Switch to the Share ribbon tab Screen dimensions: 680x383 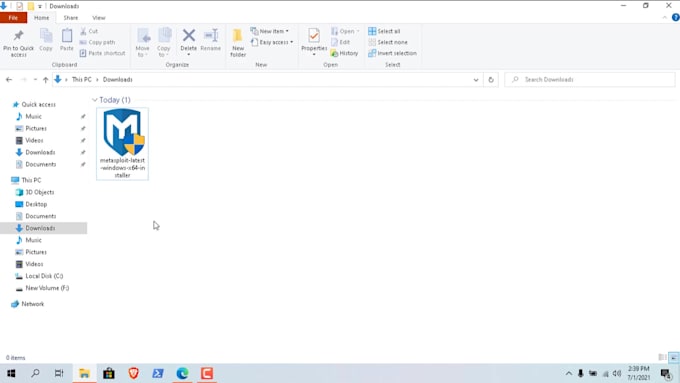tap(71, 18)
